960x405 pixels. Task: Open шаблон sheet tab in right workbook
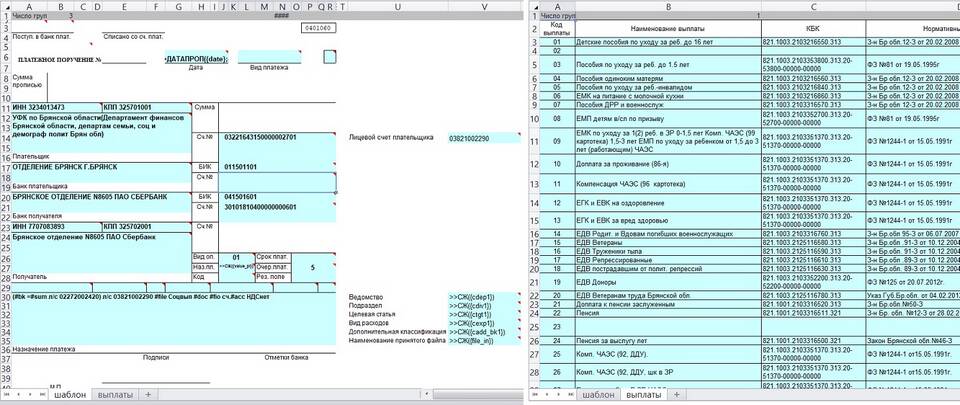click(599, 395)
